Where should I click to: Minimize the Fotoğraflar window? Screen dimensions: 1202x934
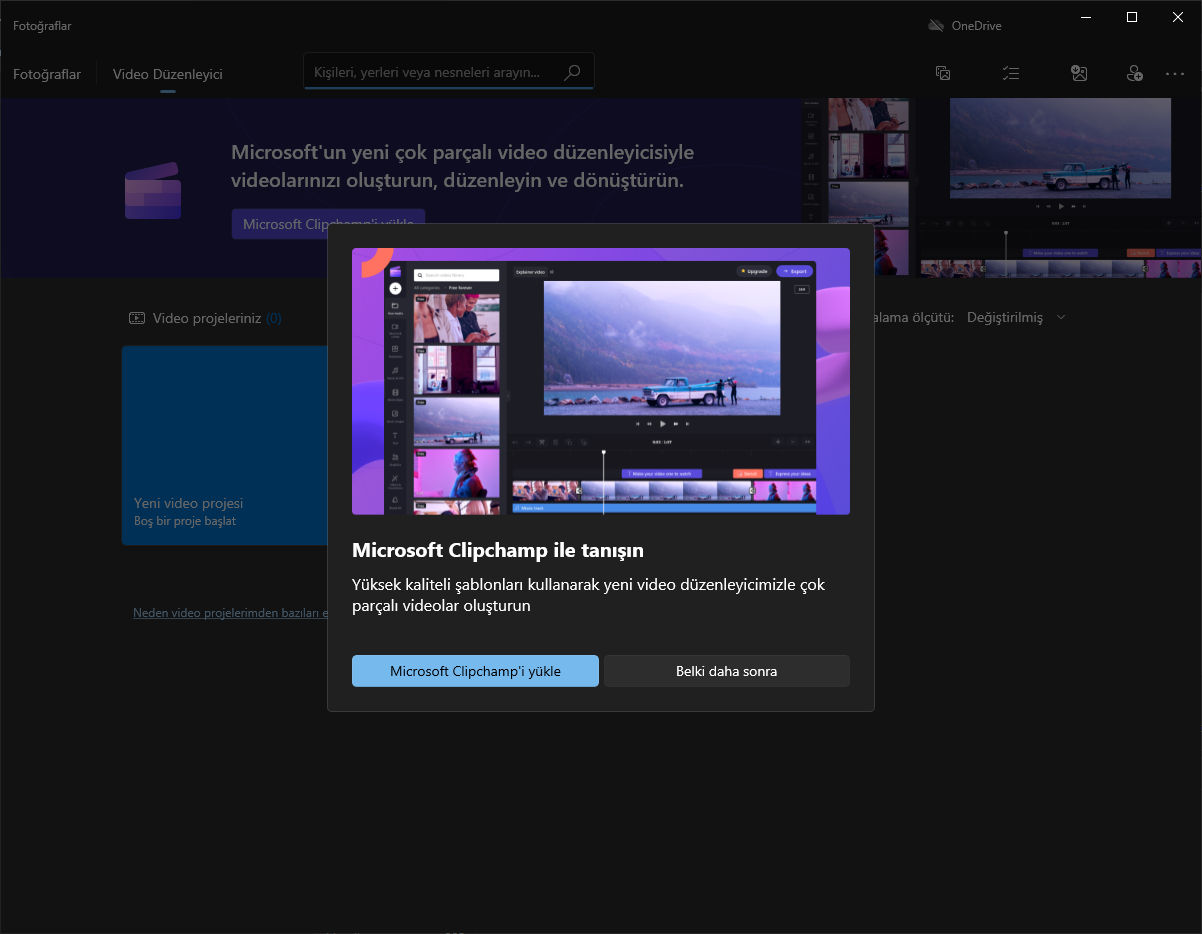click(x=1085, y=17)
